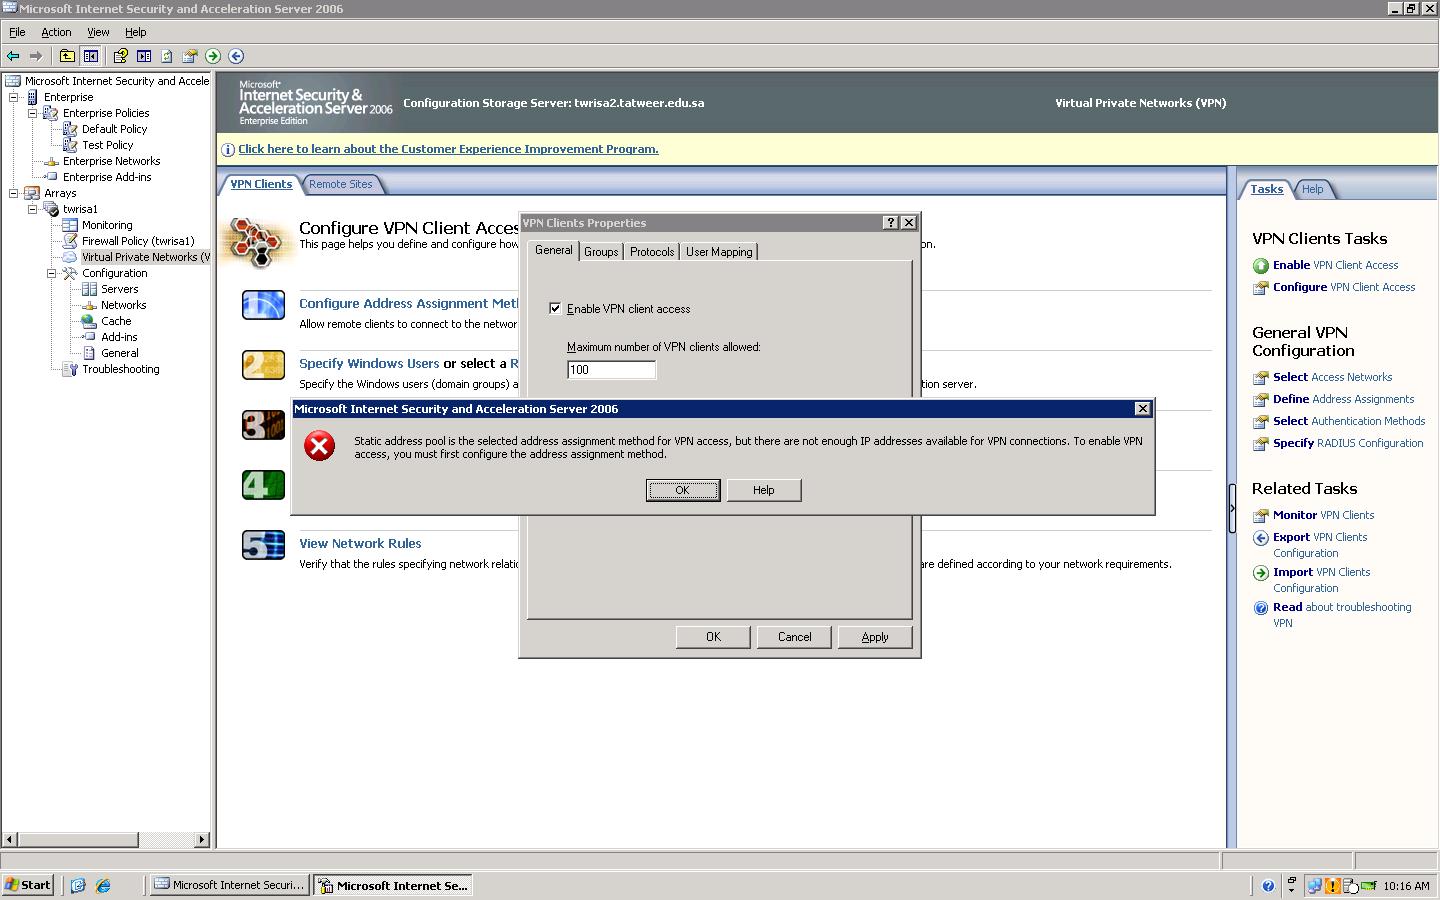
Task: Click the clock showing 10:16 AM
Action: pyautogui.click(x=1406, y=886)
